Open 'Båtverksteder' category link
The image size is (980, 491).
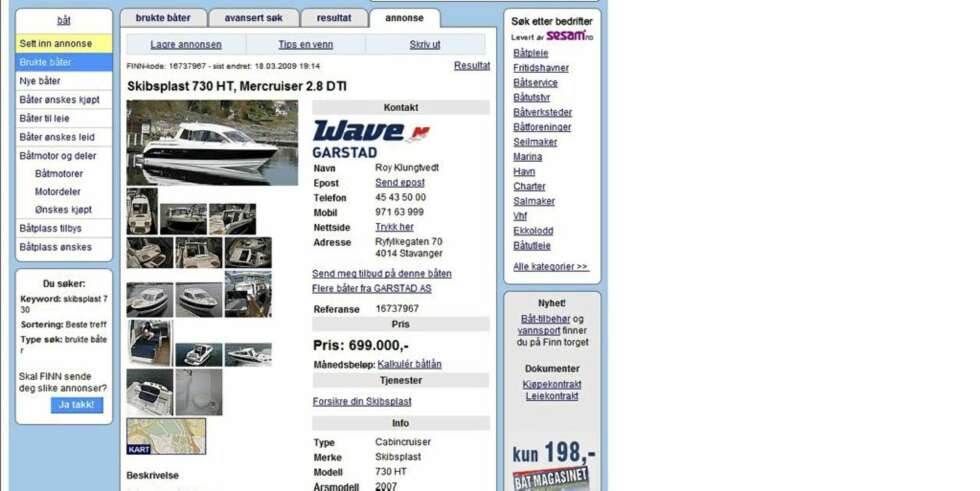click(542, 112)
